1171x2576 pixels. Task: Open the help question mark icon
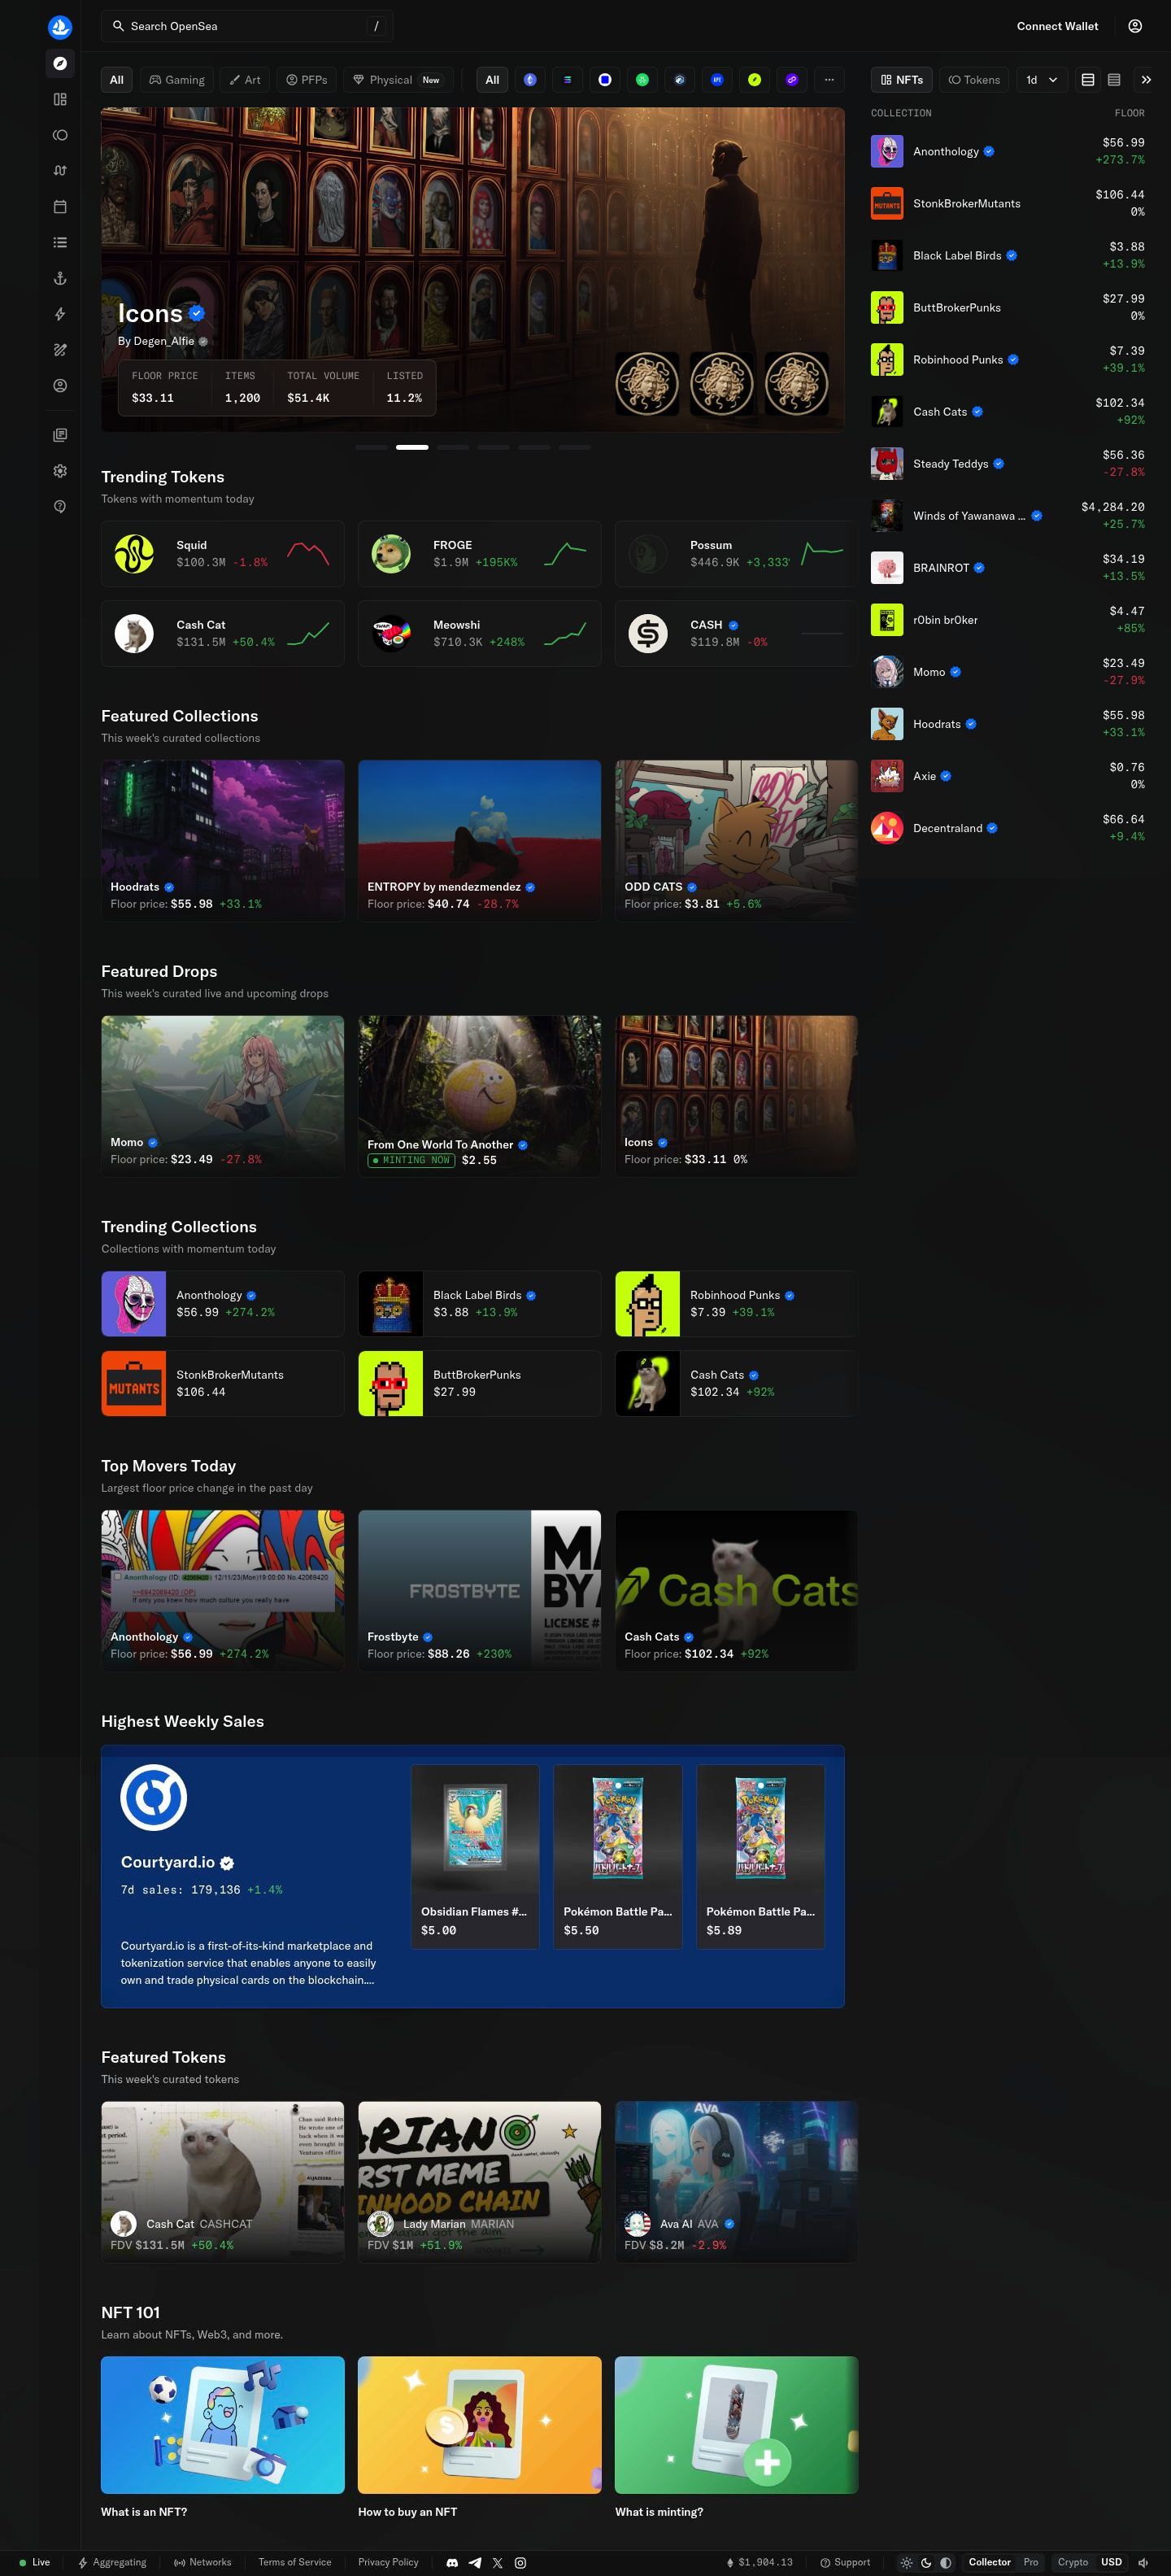[x=60, y=507]
